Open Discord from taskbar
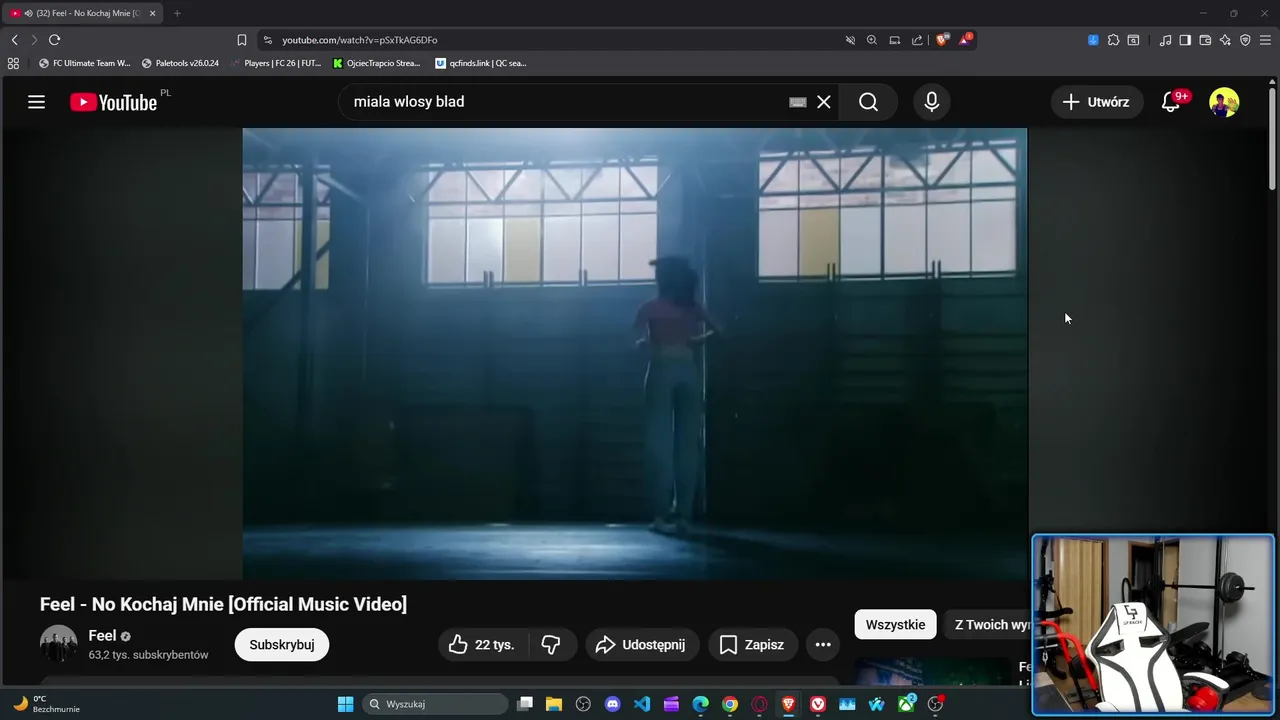 pyautogui.click(x=612, y=704)
